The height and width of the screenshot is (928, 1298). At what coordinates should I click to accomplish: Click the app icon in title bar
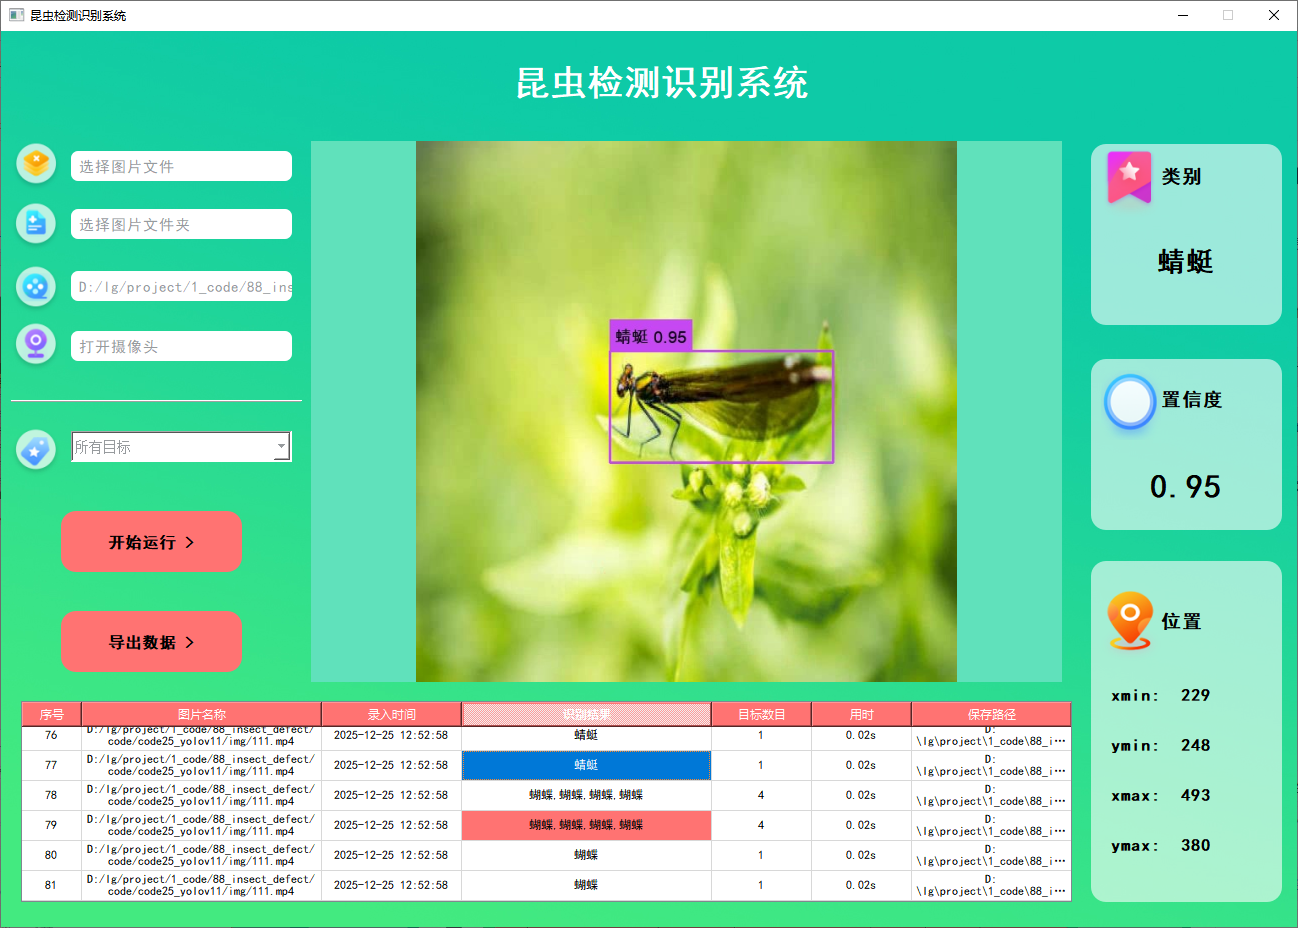pyautogui.click(x=16, y=15)
